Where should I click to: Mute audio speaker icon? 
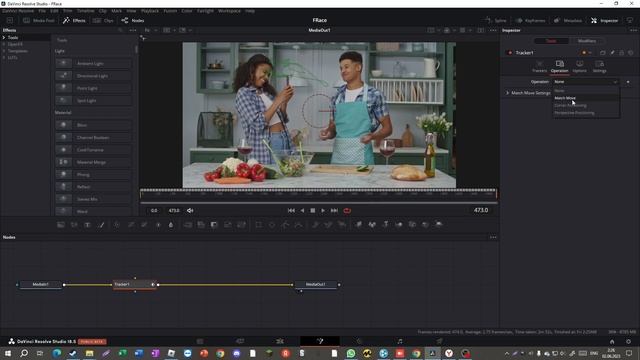point(190,211)
